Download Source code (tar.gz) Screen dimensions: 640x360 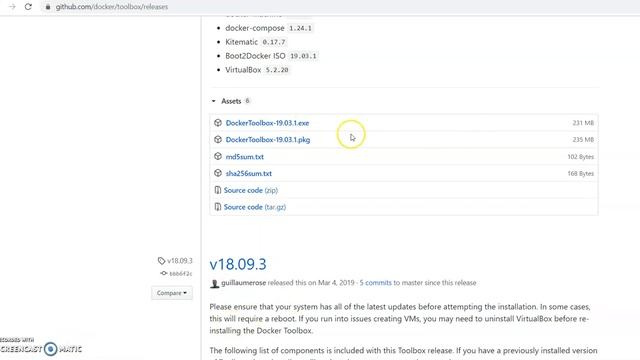(x=255, y=207)
